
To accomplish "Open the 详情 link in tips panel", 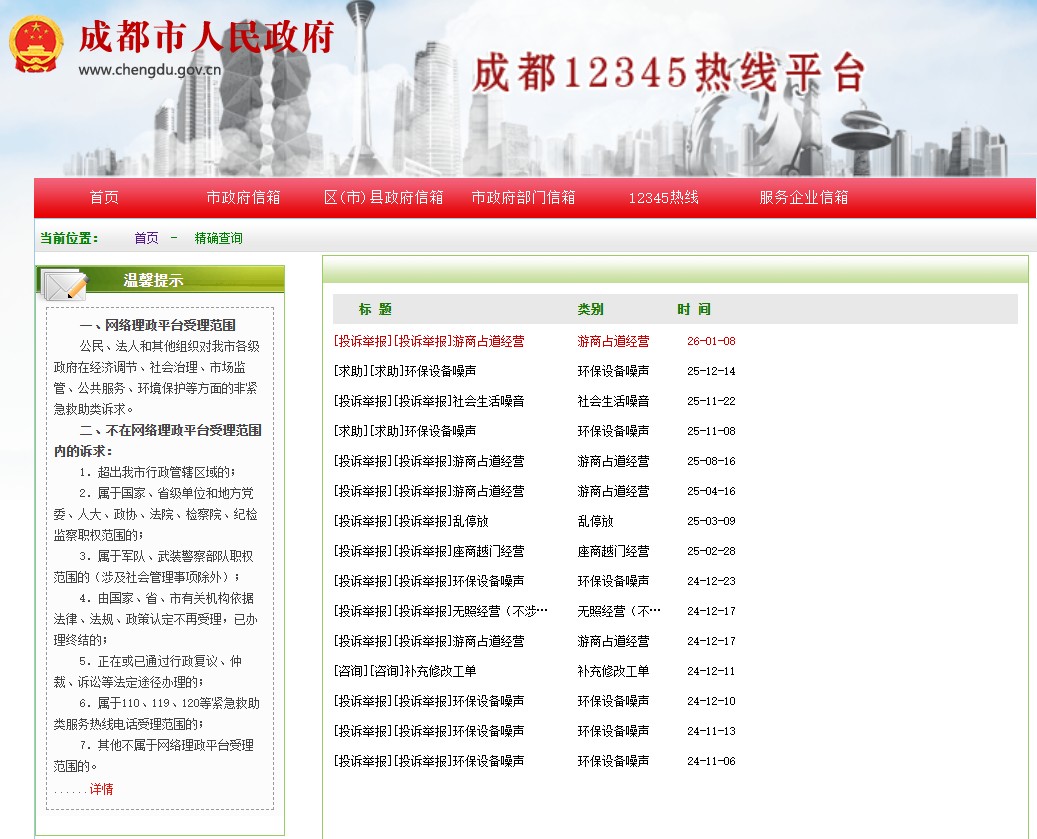I will point(101,789).
